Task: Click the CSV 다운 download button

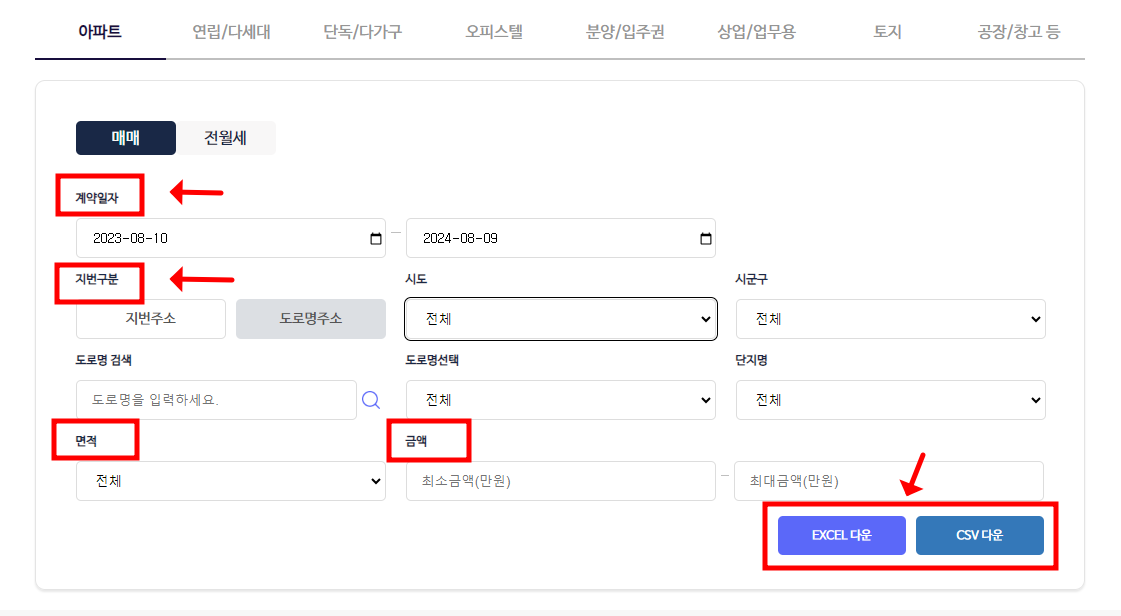Action: pos(980,535)
